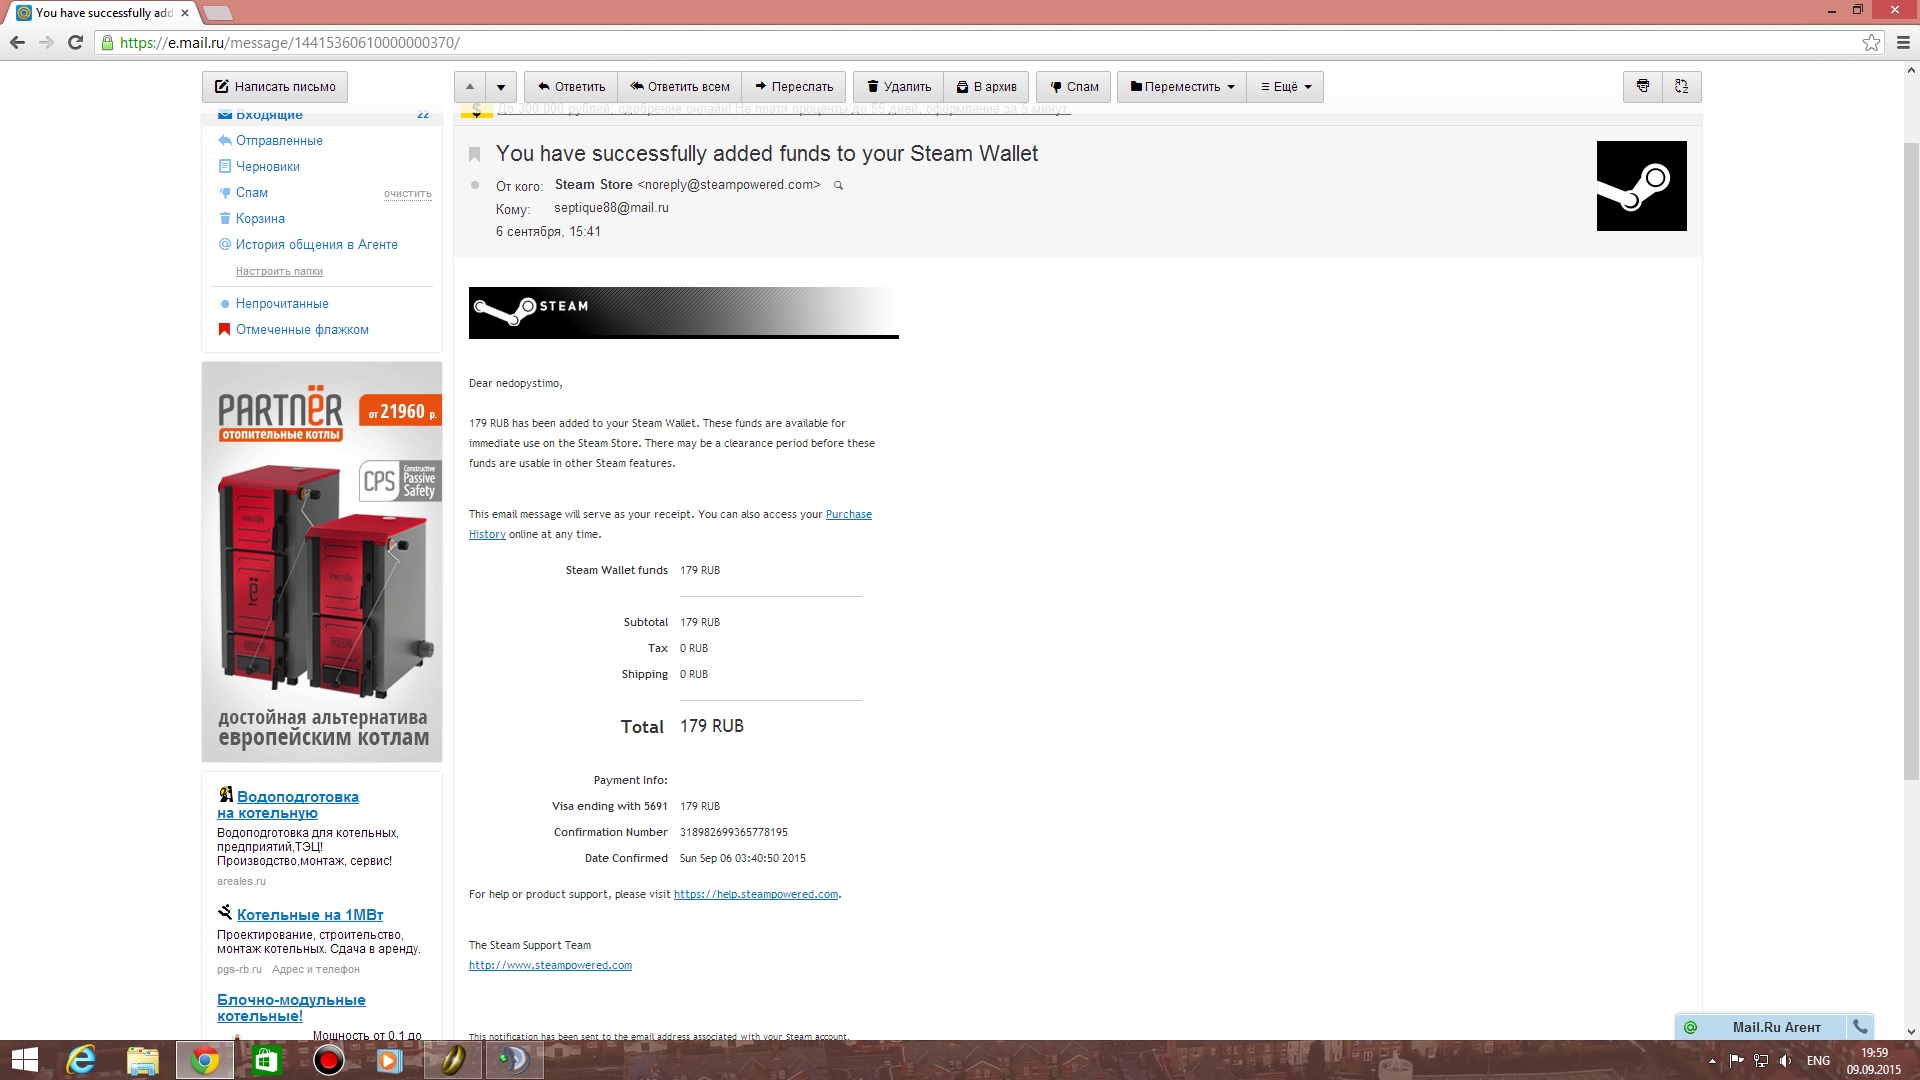The width and height of the screenshot is (1920, 1080).
Task: Open Котельные на 1МВт ad link
Action: click(x=309, y=915)
